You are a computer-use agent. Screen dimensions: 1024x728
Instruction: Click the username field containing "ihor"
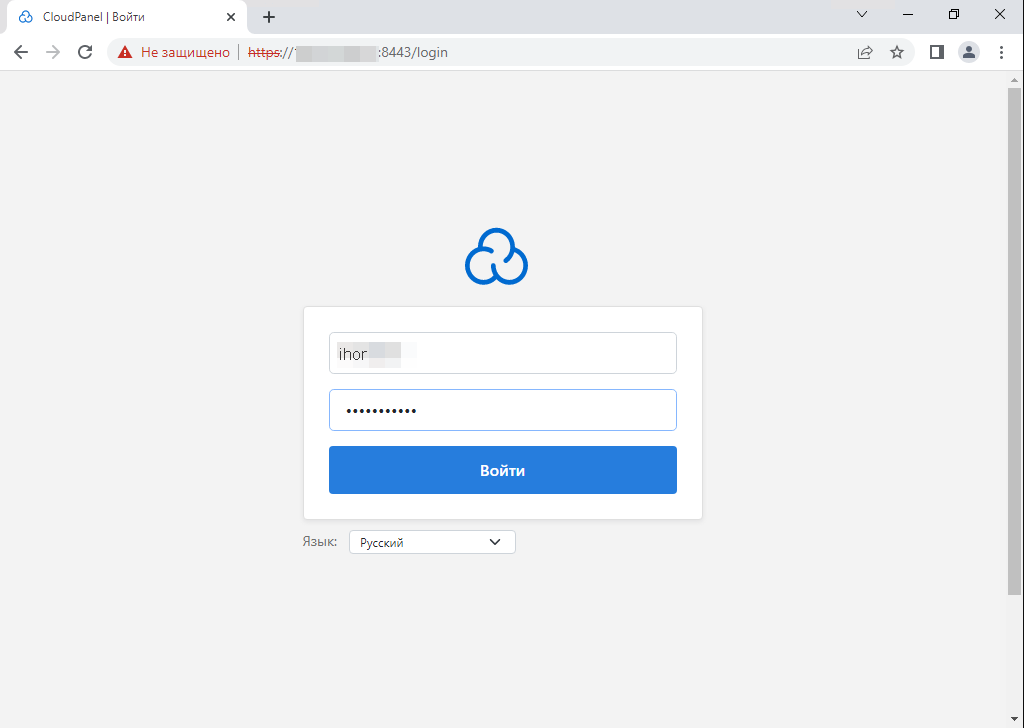[x=503, y=352]
